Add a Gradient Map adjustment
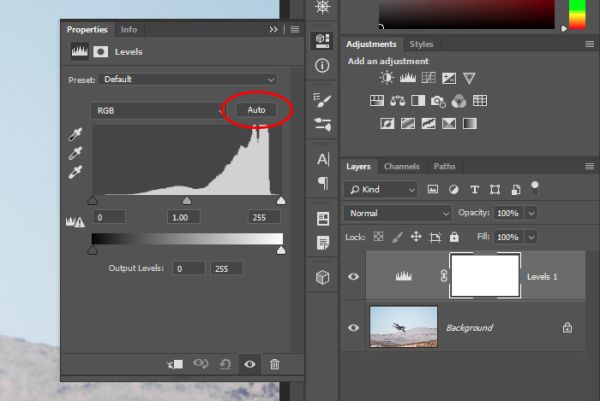 tap(470, 124)
